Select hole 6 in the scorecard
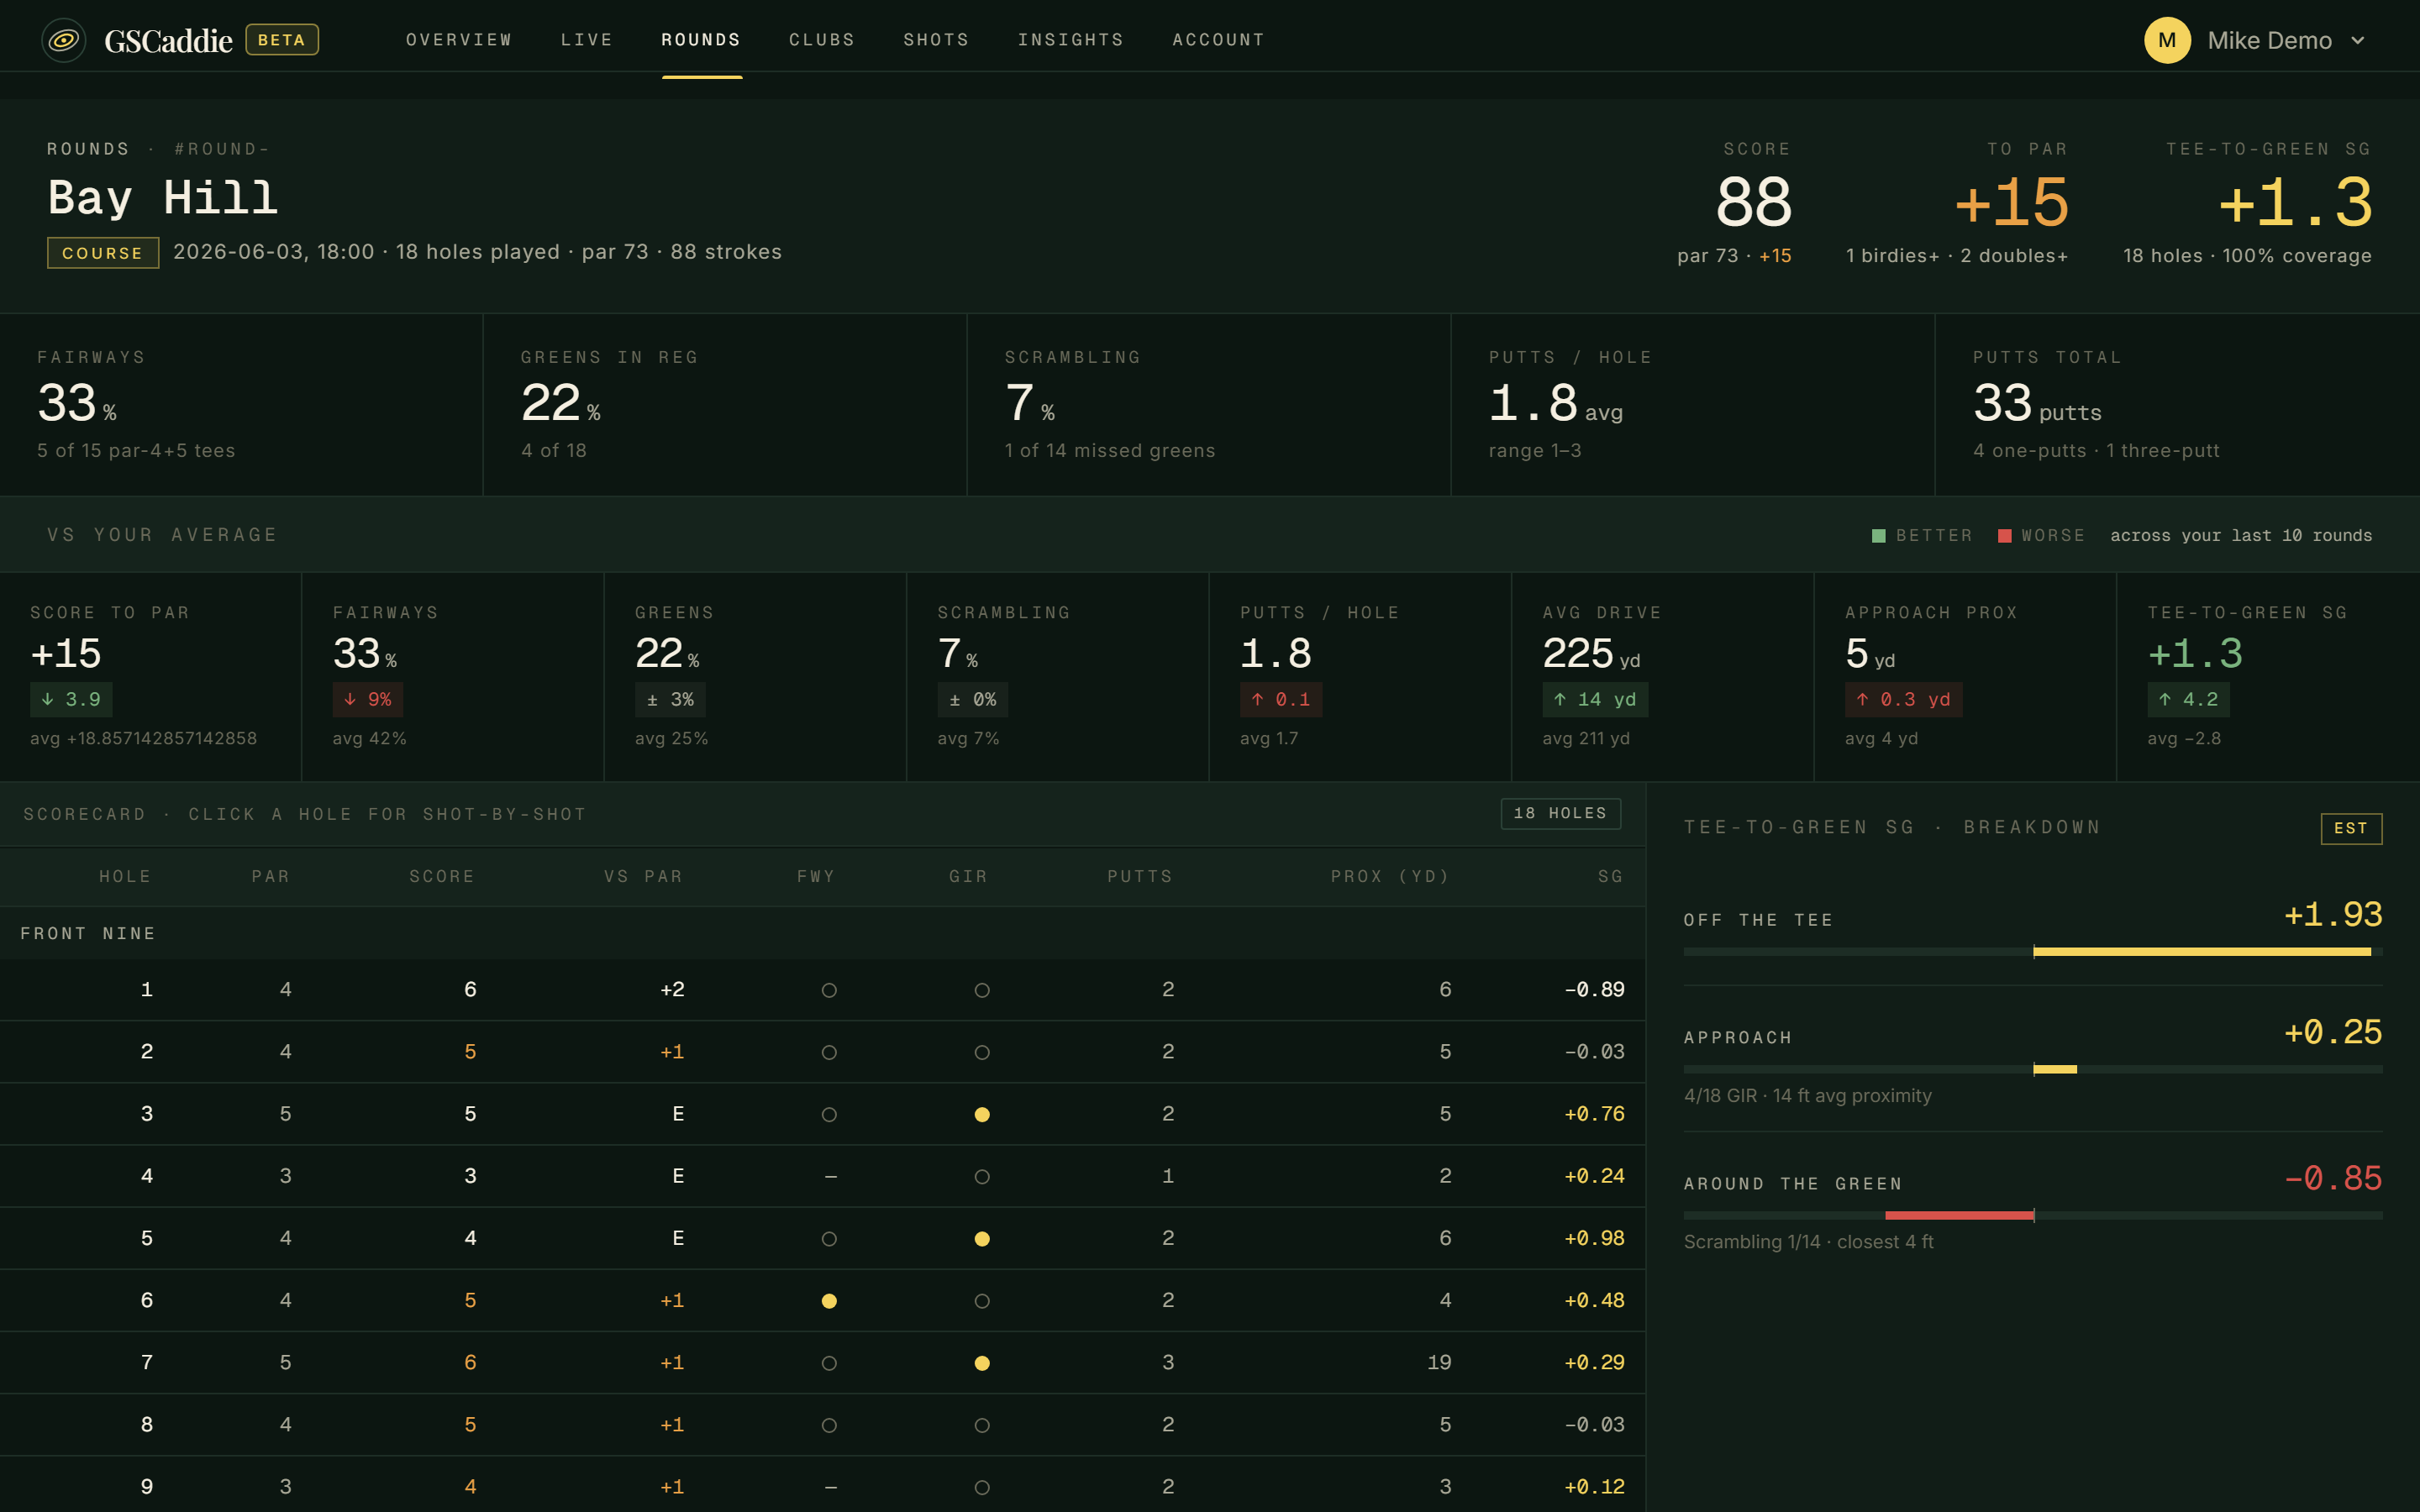Image resolution: width=2420 pixels, height=1512 pixels. [x=822, y=1301]
